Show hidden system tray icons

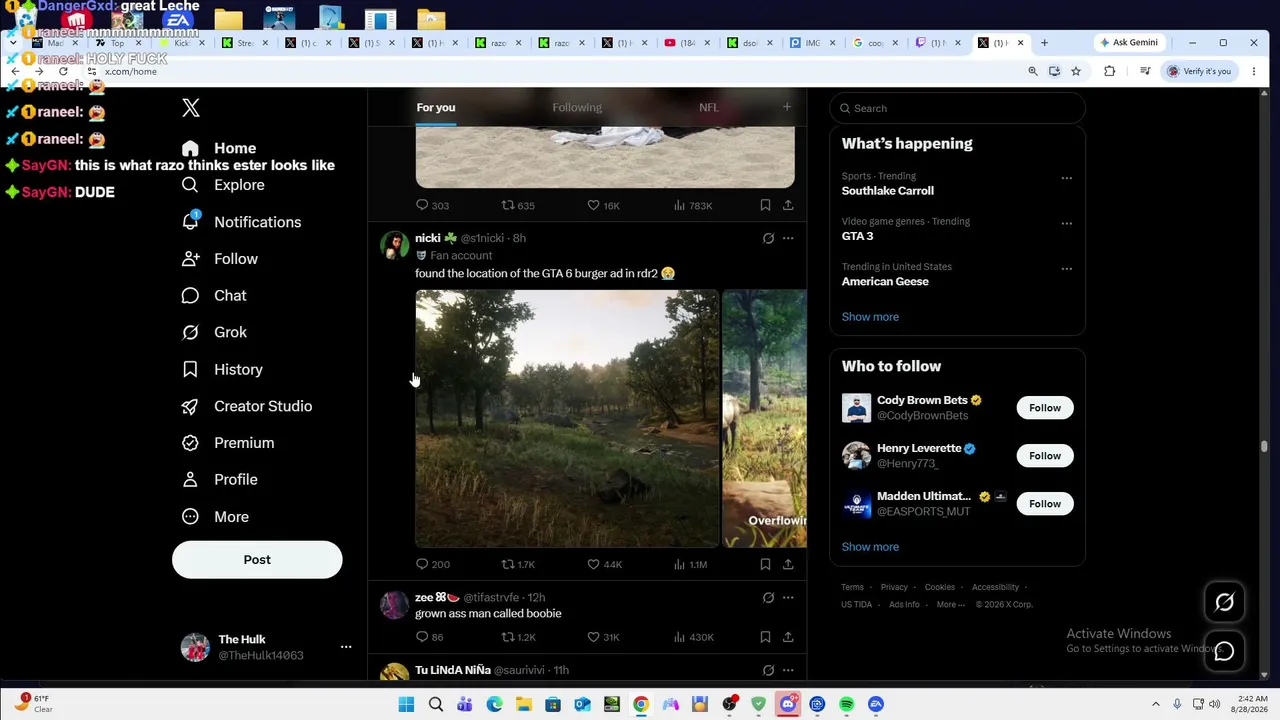click(x=1156, y=704)
